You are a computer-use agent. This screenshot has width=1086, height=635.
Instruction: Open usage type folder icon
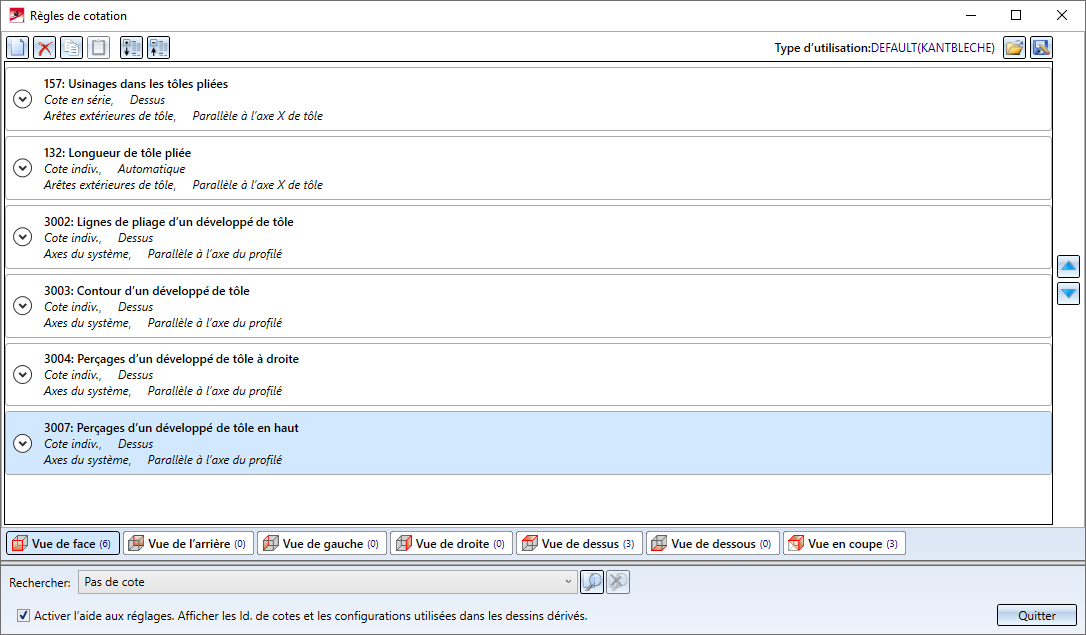coord(1015,48)
